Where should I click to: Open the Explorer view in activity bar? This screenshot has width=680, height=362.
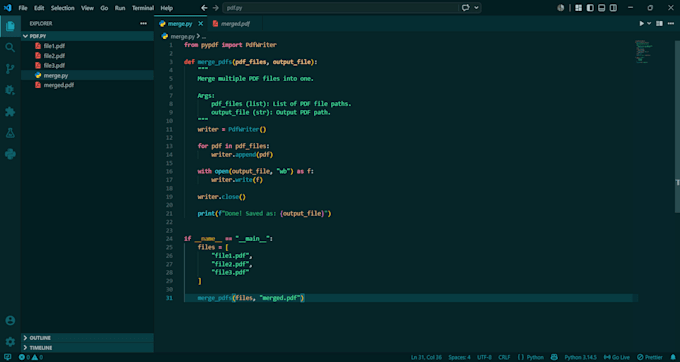pos(10,26)
